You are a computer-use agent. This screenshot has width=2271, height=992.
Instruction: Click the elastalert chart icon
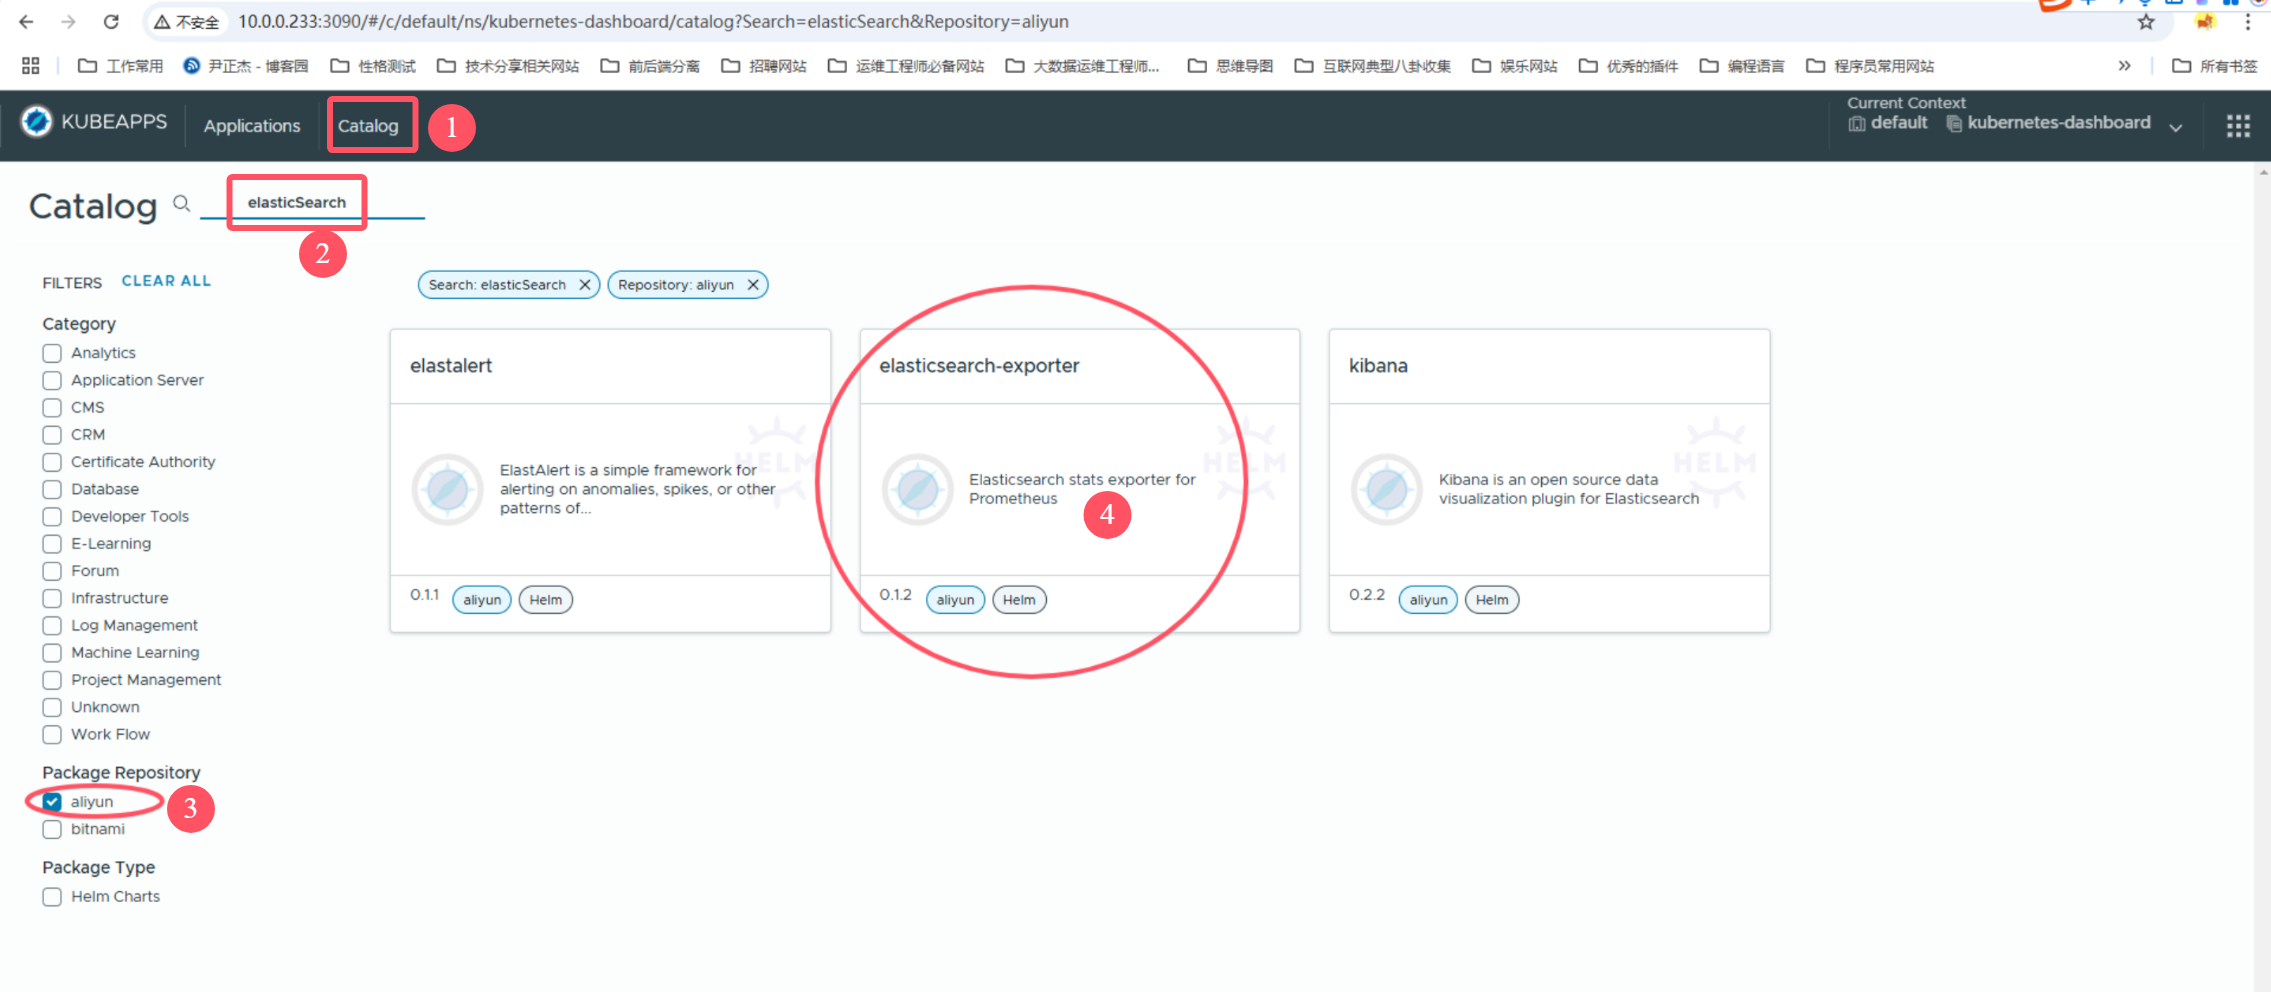[x=447, y=489]
